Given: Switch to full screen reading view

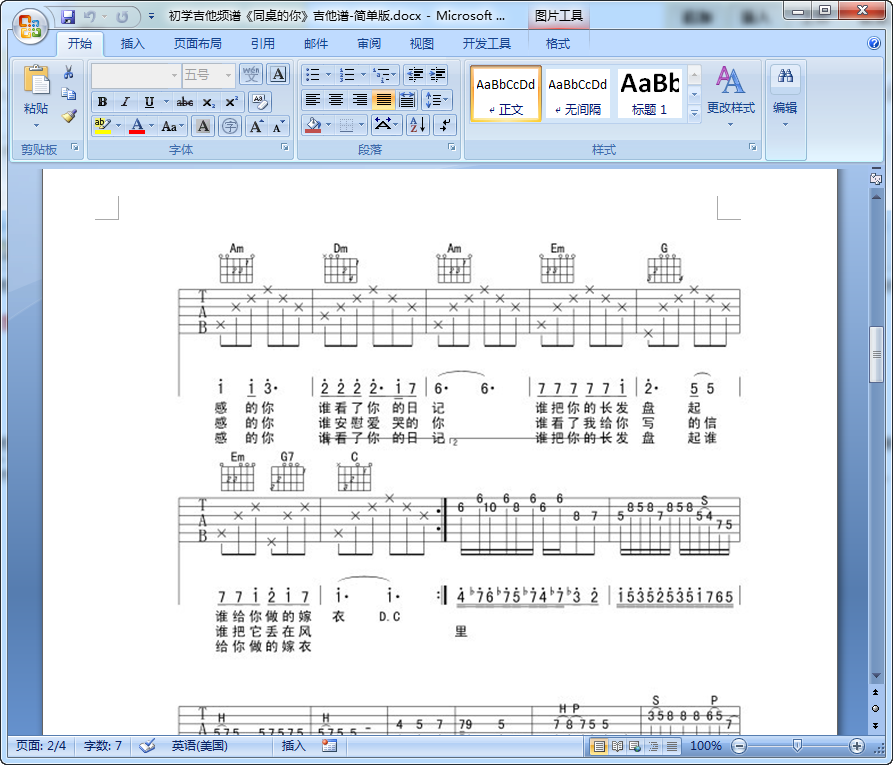Looking at the screenshot, I should (x=617, y=746).
